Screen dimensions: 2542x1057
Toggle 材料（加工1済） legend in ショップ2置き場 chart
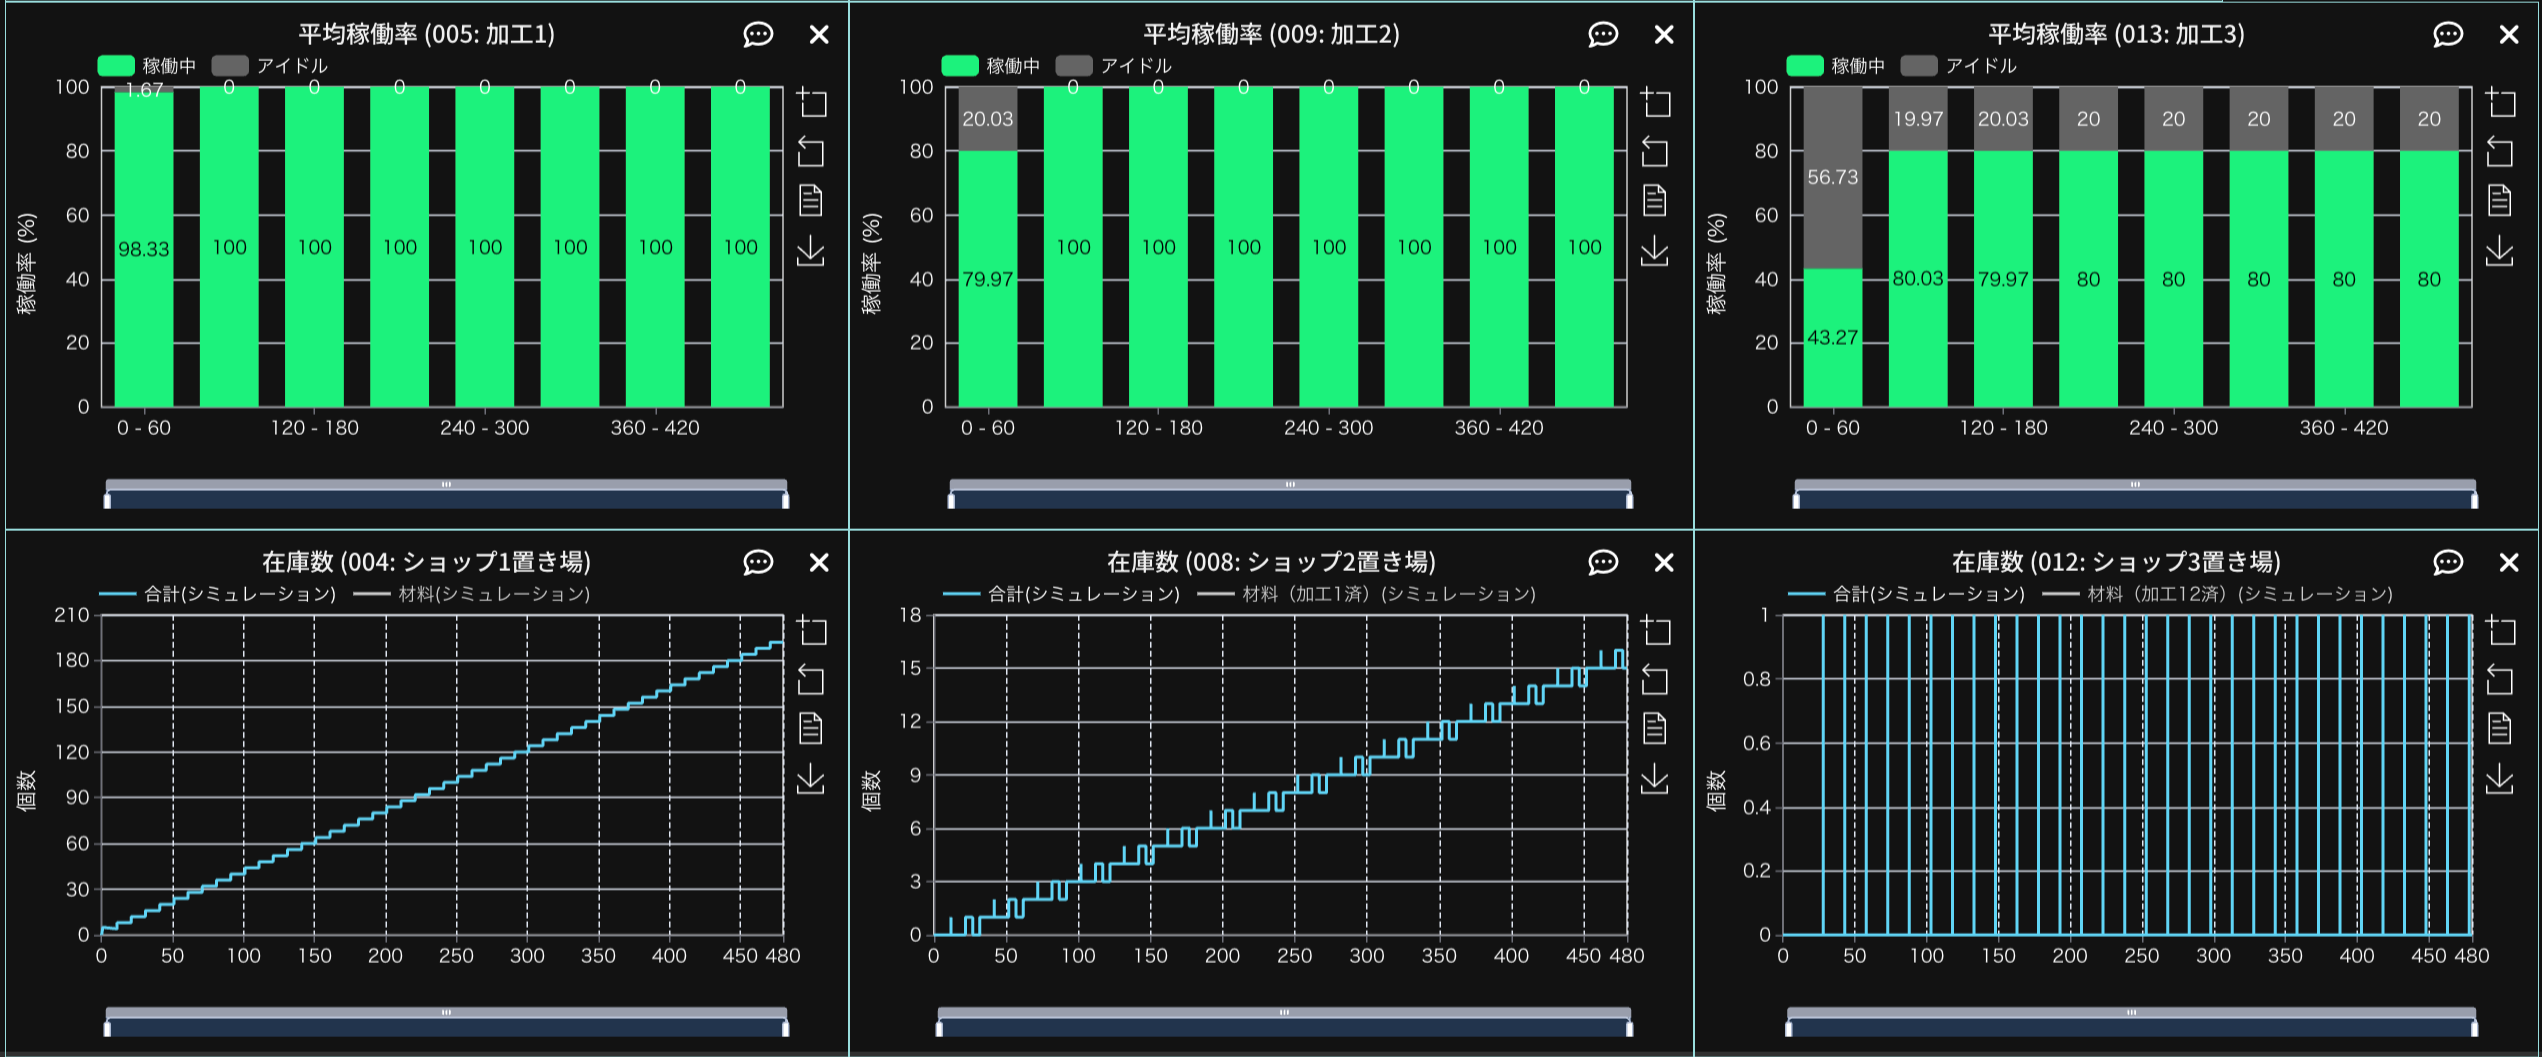[1366, 594]
